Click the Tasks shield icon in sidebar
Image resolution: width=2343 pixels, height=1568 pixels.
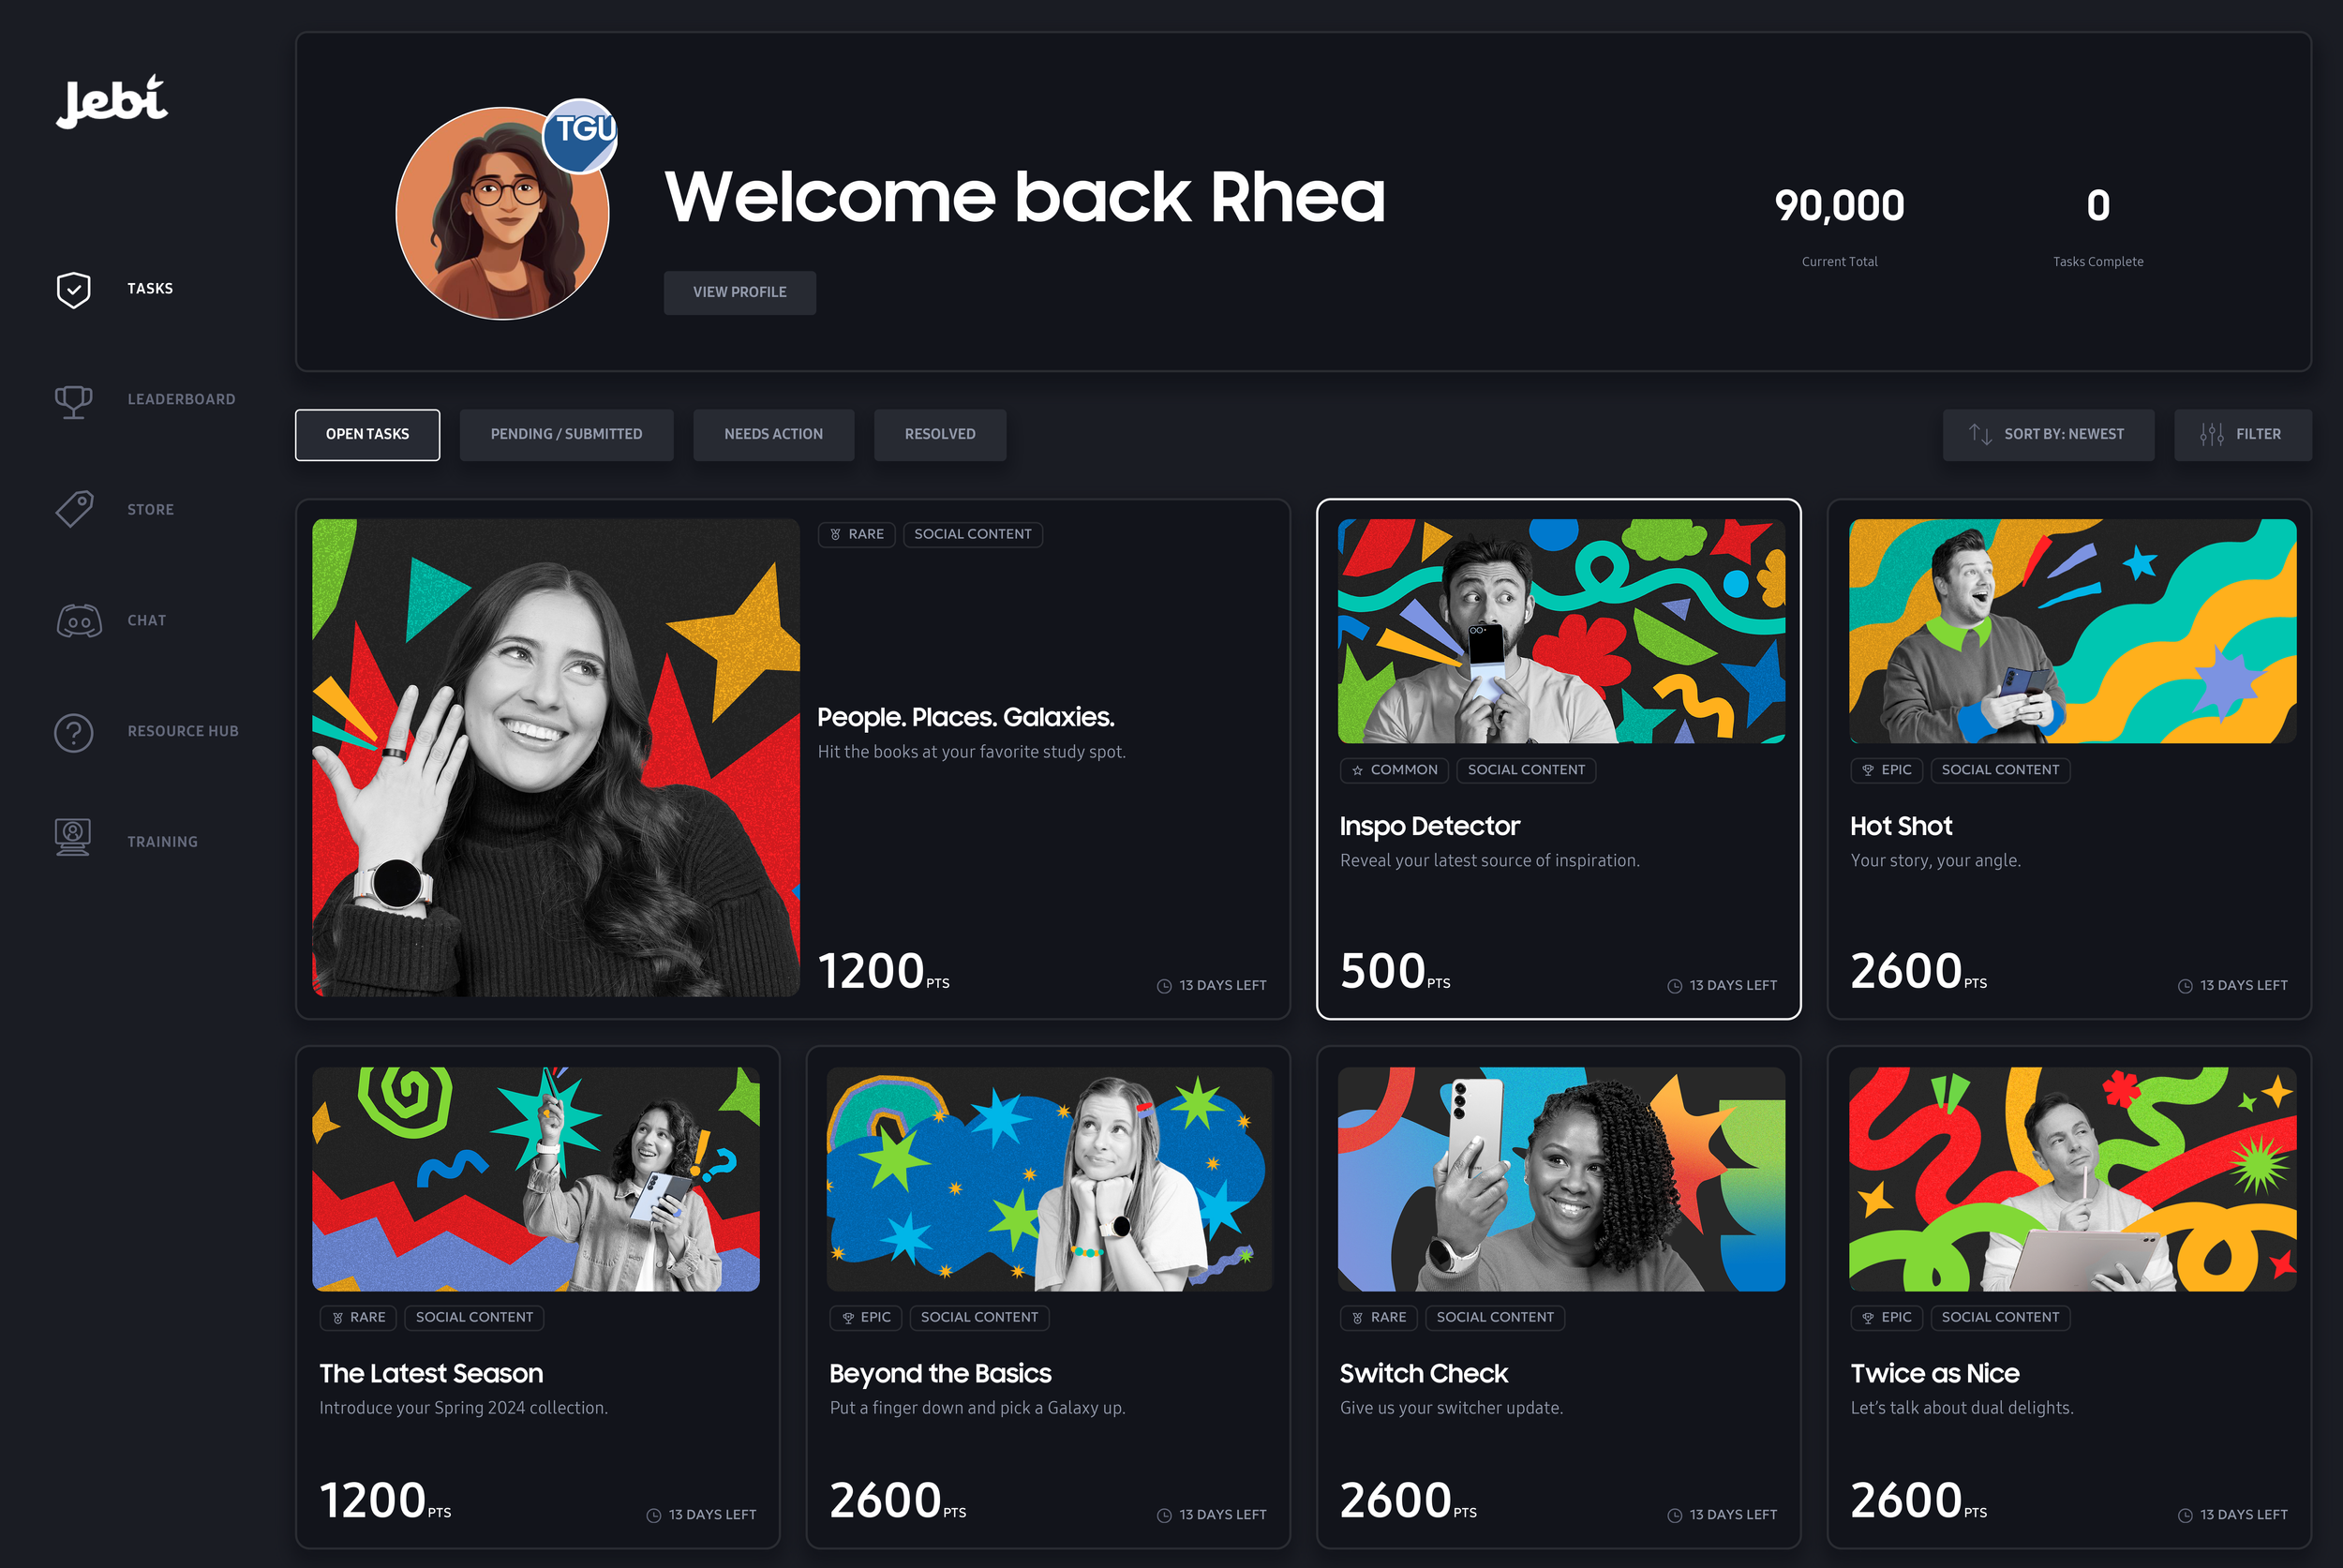point(74,289)
